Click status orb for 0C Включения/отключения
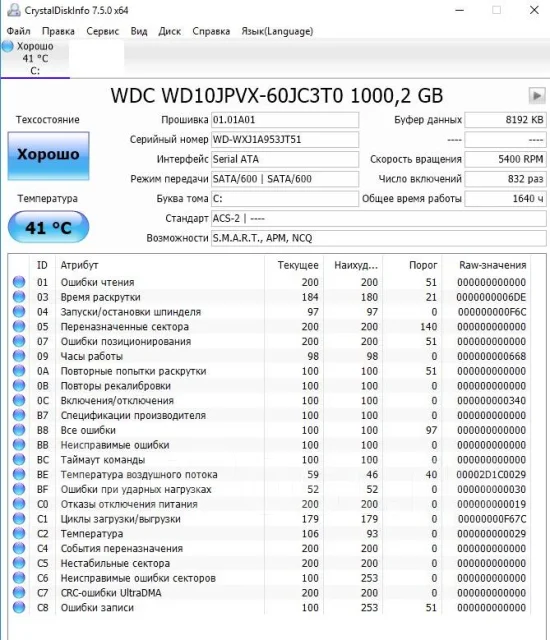The width and height of the screenshot is (550, 640). (x=19, y=400)
